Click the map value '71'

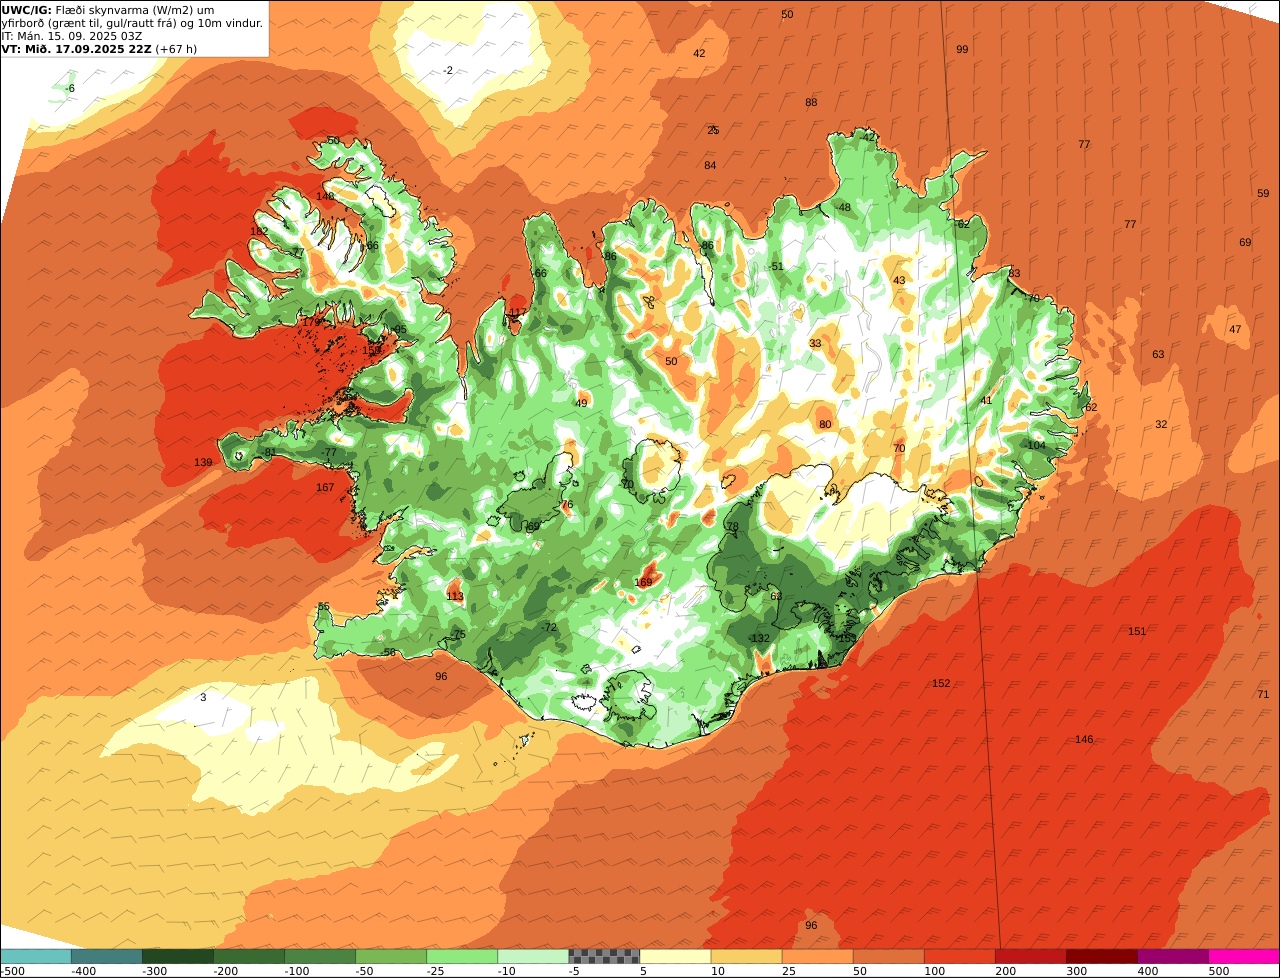[1263, 695]
